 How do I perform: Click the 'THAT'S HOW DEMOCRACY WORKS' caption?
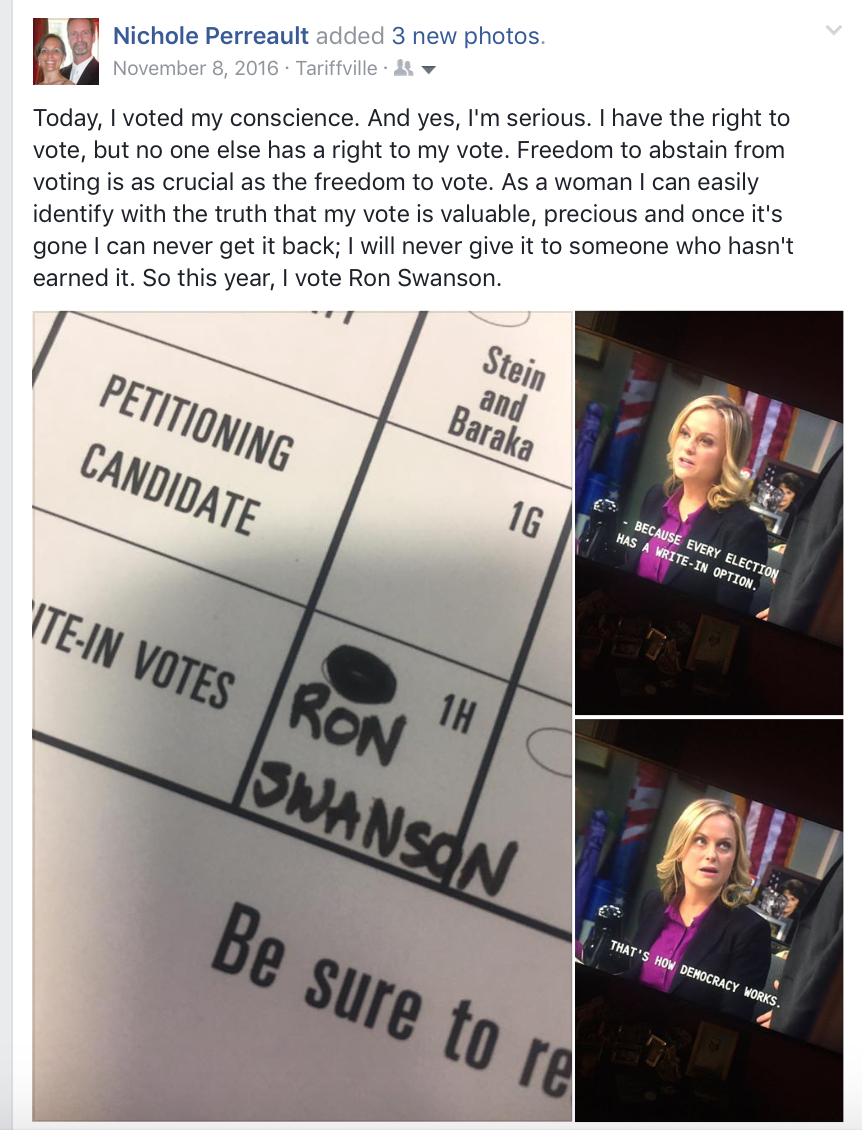point(695,973)
